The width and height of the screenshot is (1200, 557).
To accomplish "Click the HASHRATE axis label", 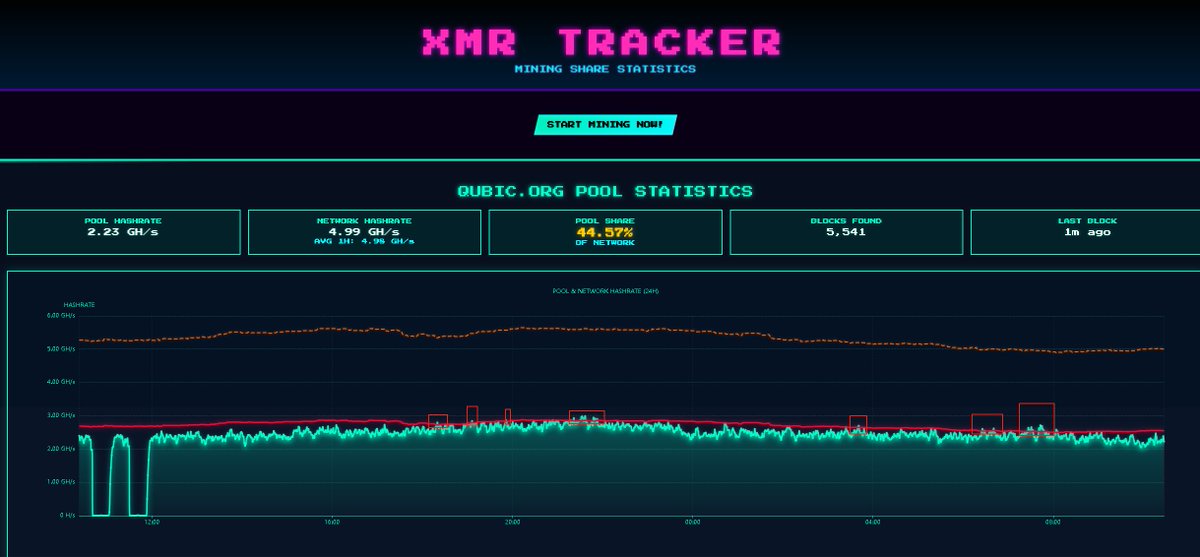I will (78, 303).
